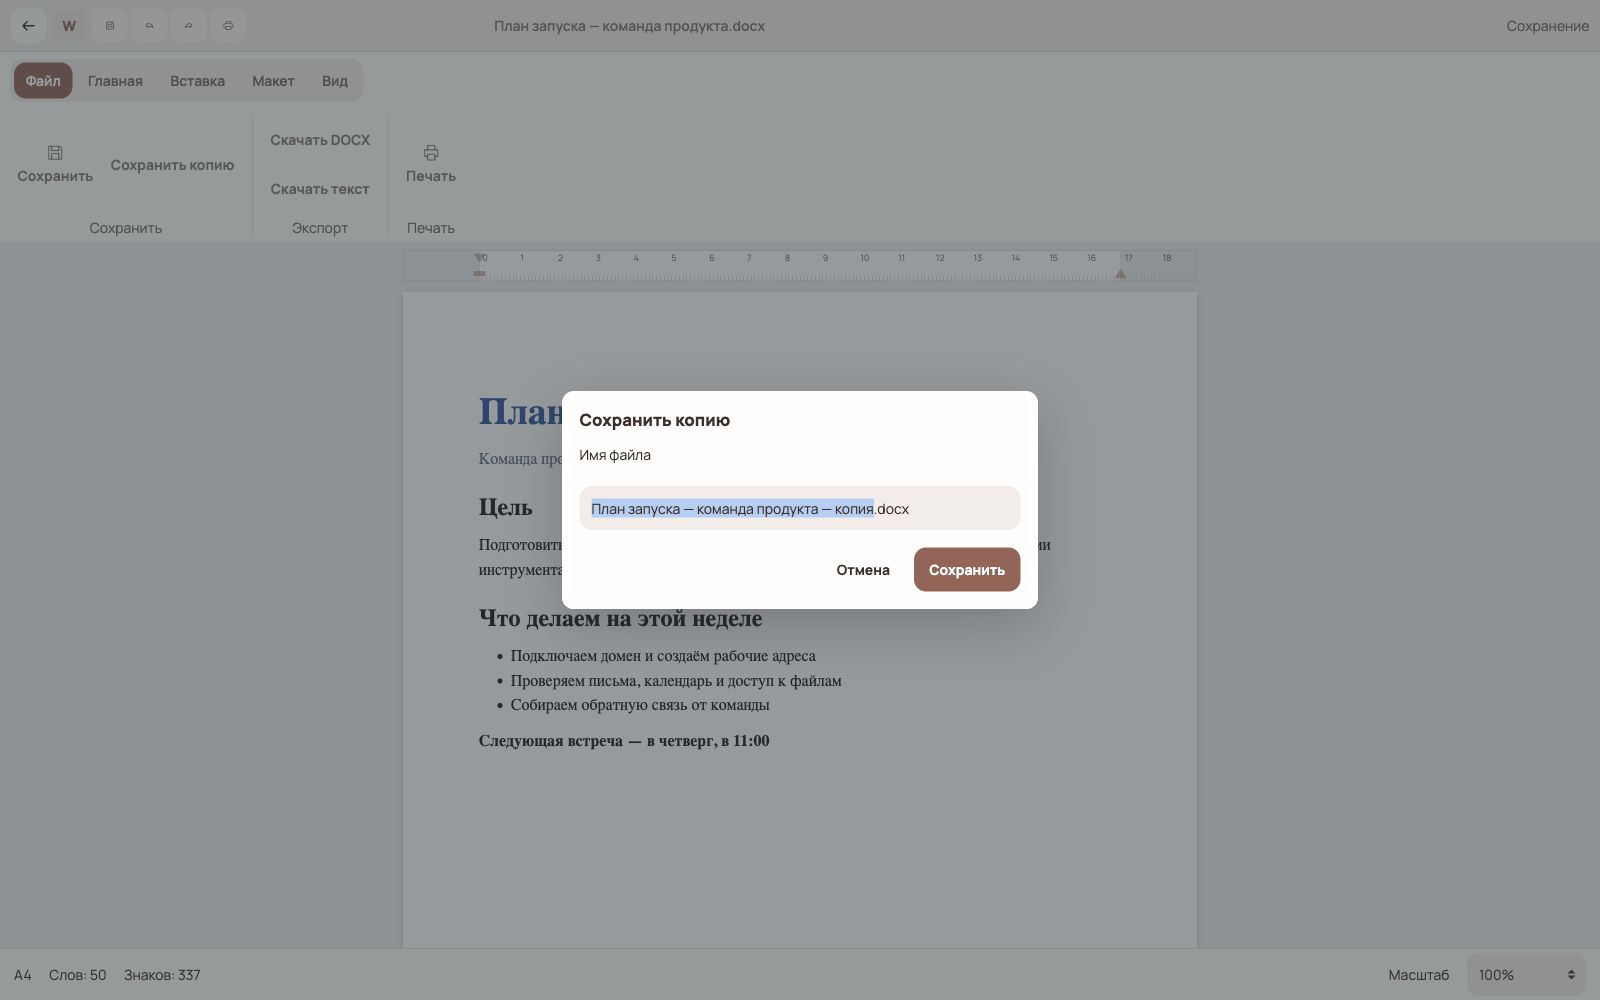Open the Масштаб 100% dropdown

tap(1527, 975)
